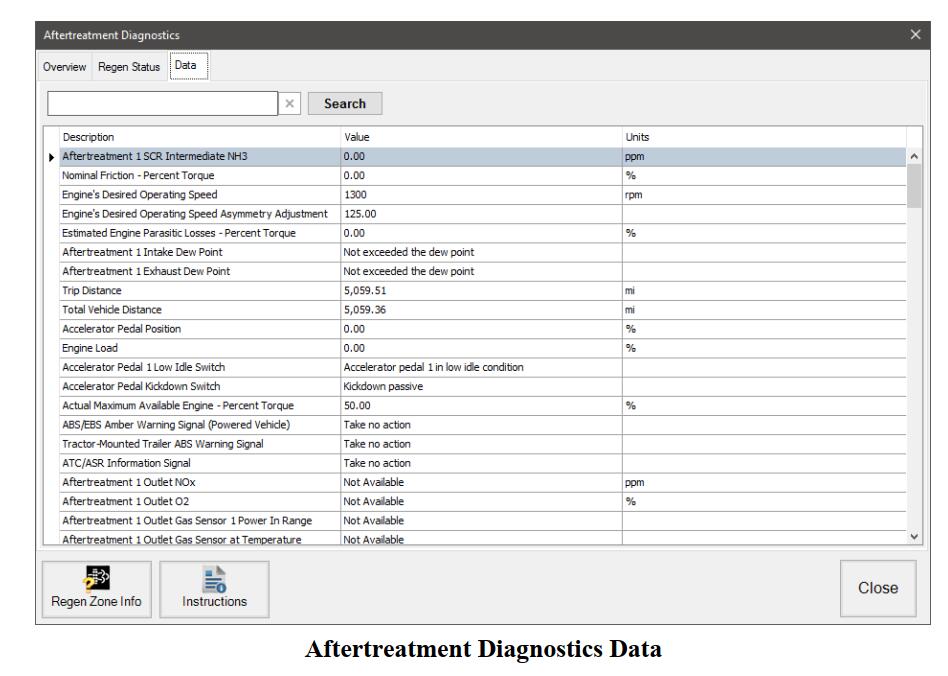Close the Aftertreatment Diagnostics window
Viewport: 948px width, 676px height.
tap(915, 34)
